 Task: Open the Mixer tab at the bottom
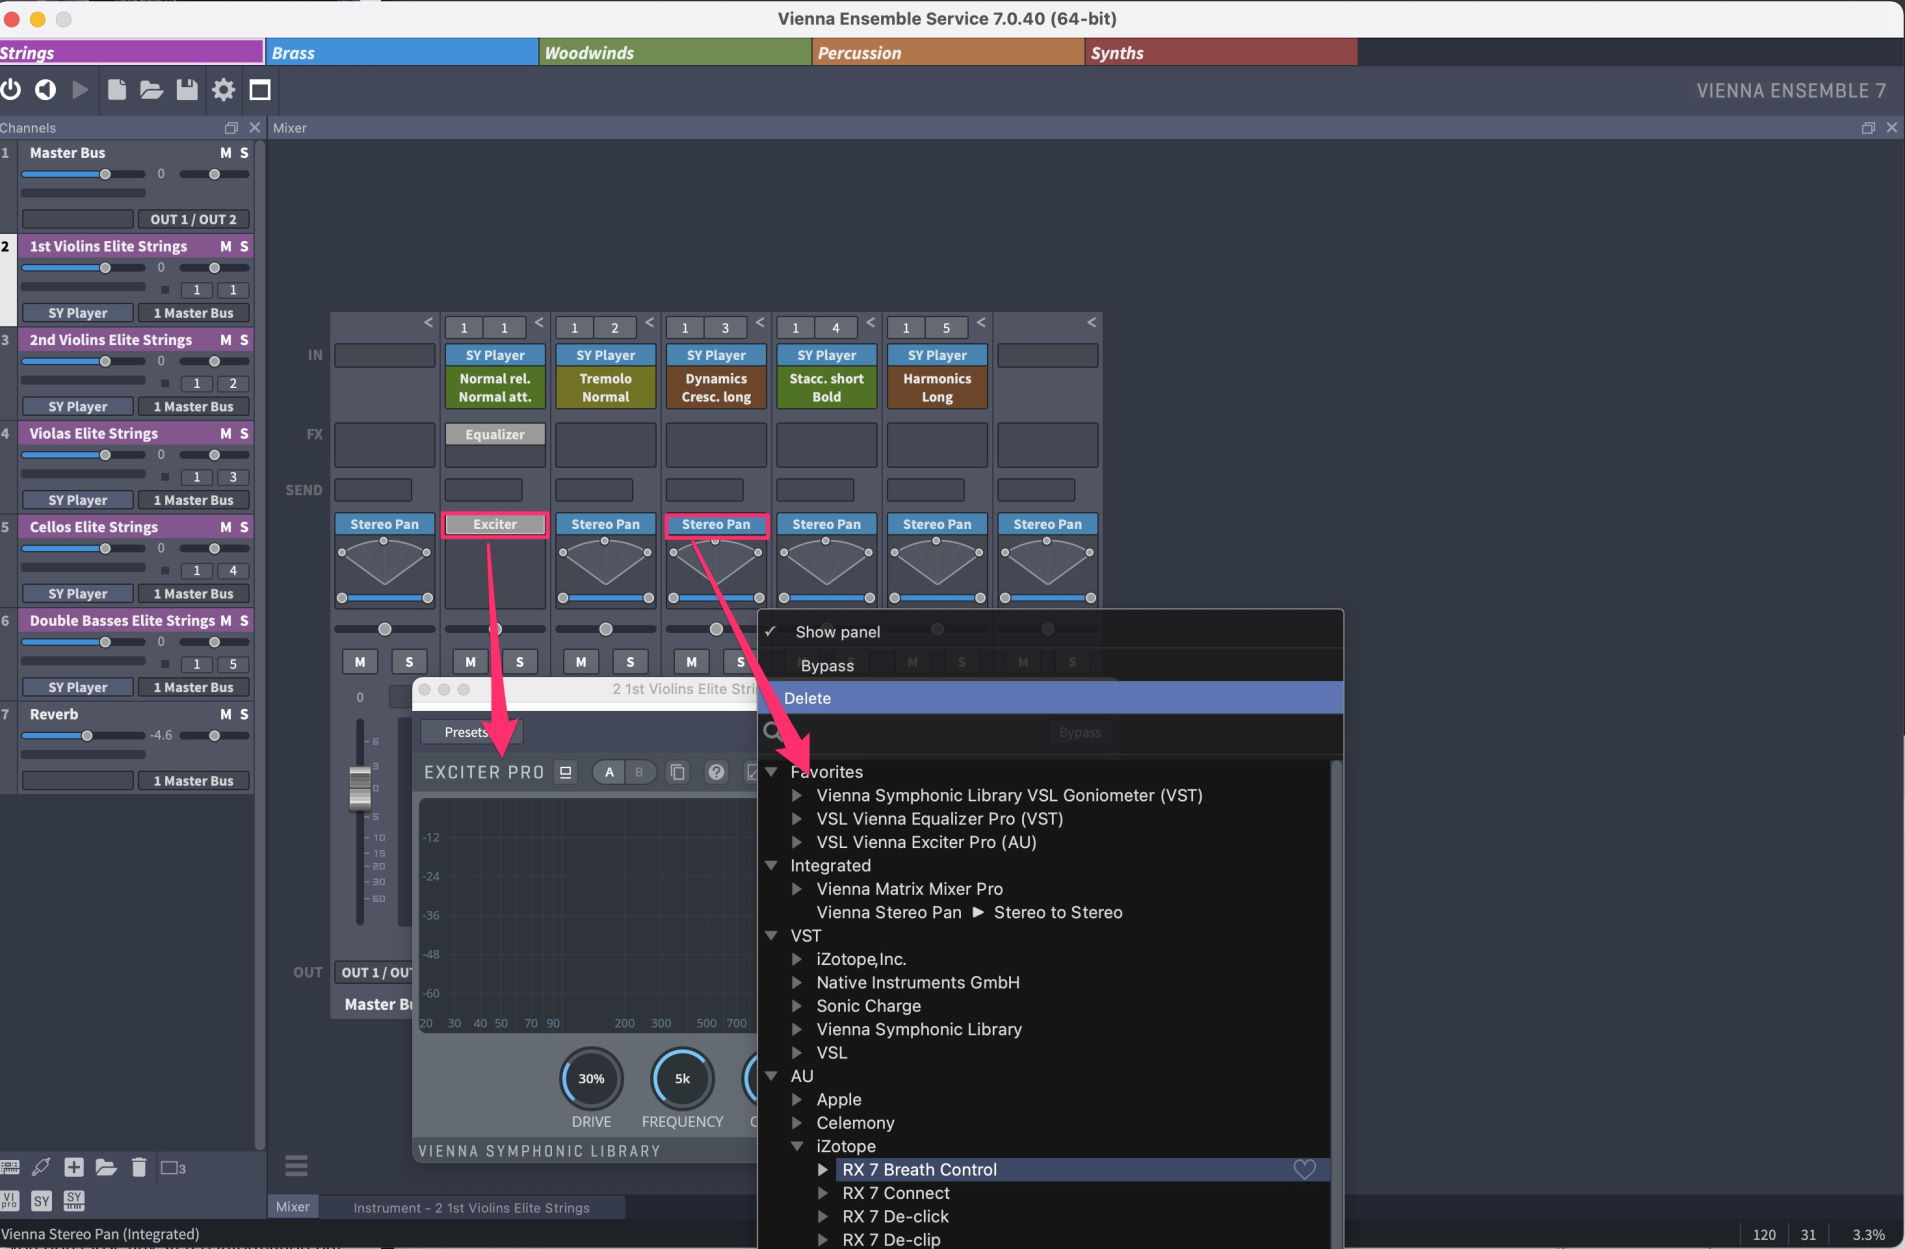(x=293, y=1207)
